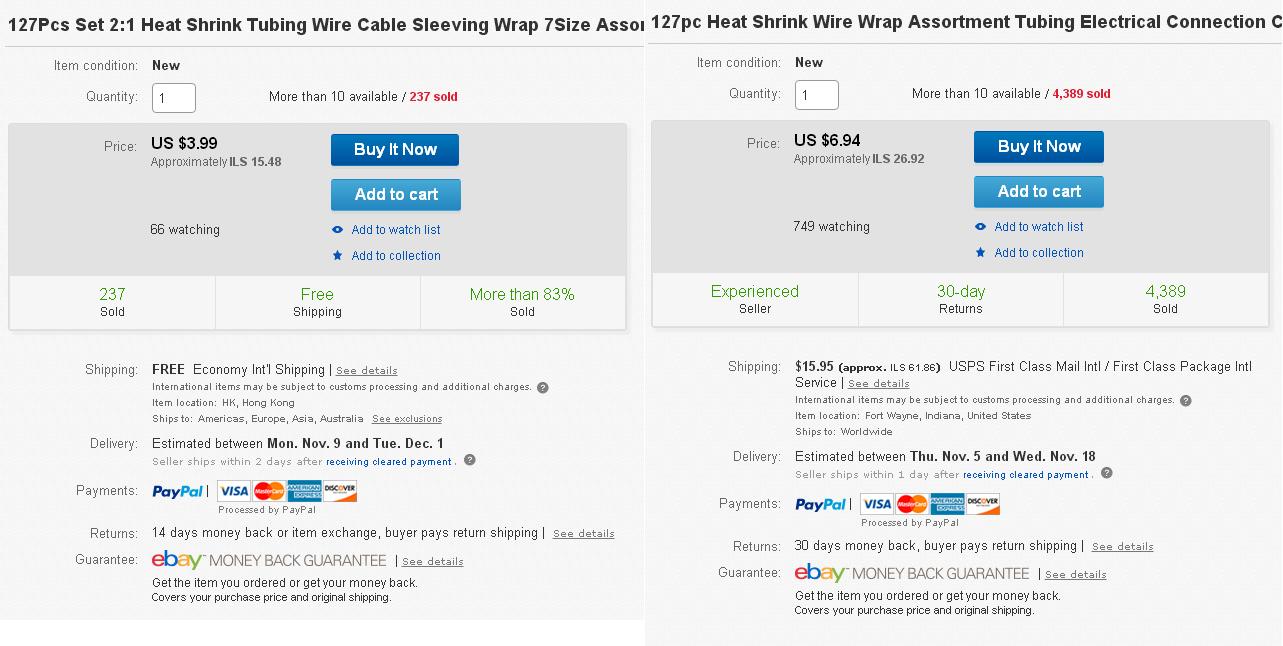Click the help icon after left customs charges note

(543, 387)
